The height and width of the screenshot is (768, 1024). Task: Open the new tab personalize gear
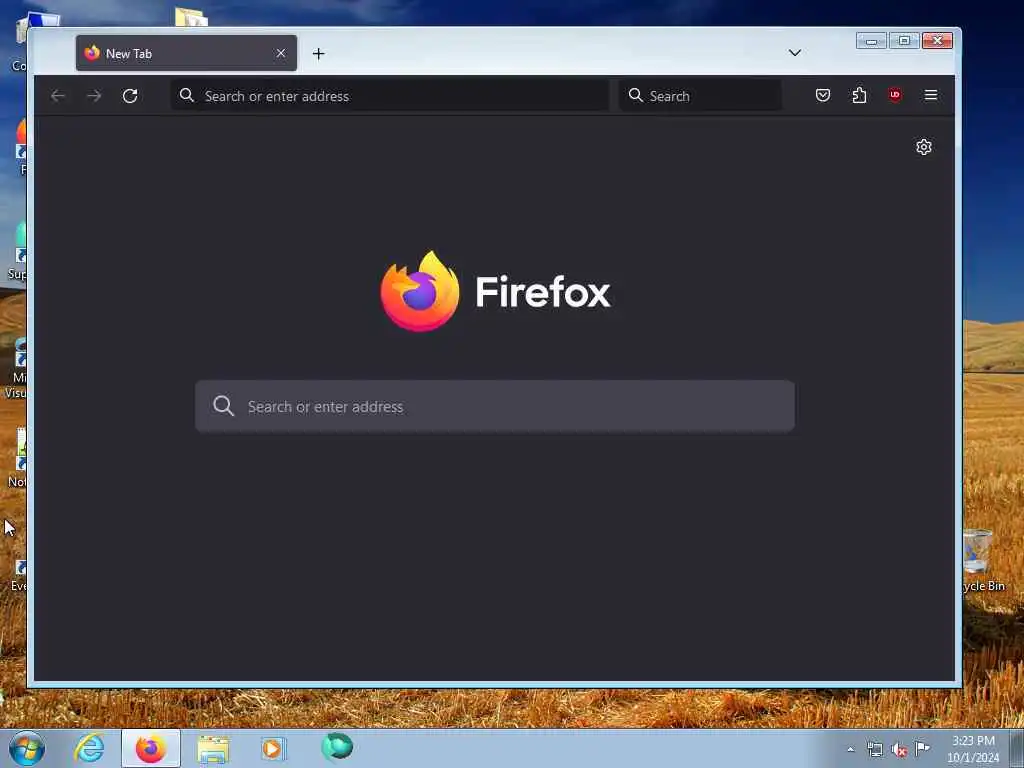[x=923, y=147]
